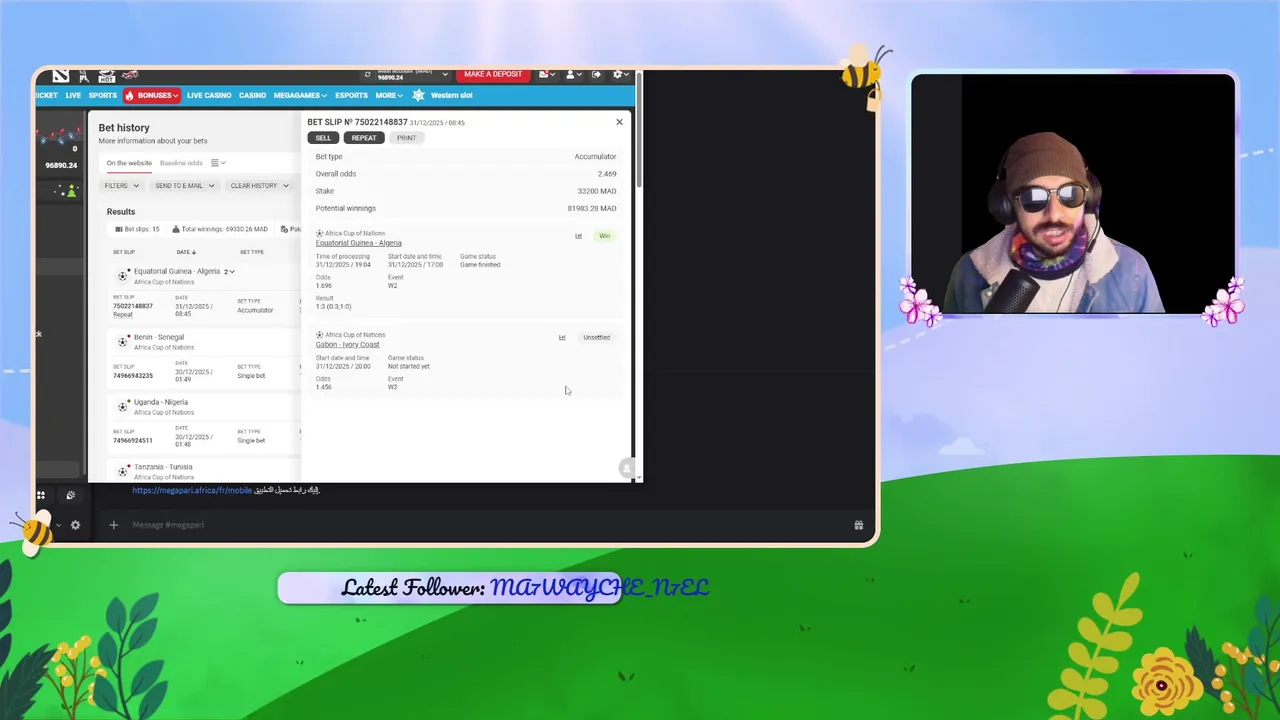The height and width of the screenshot is (720, 1280).
Task: Click the SELL button on bet slip
Action: (x=323, y=138)
